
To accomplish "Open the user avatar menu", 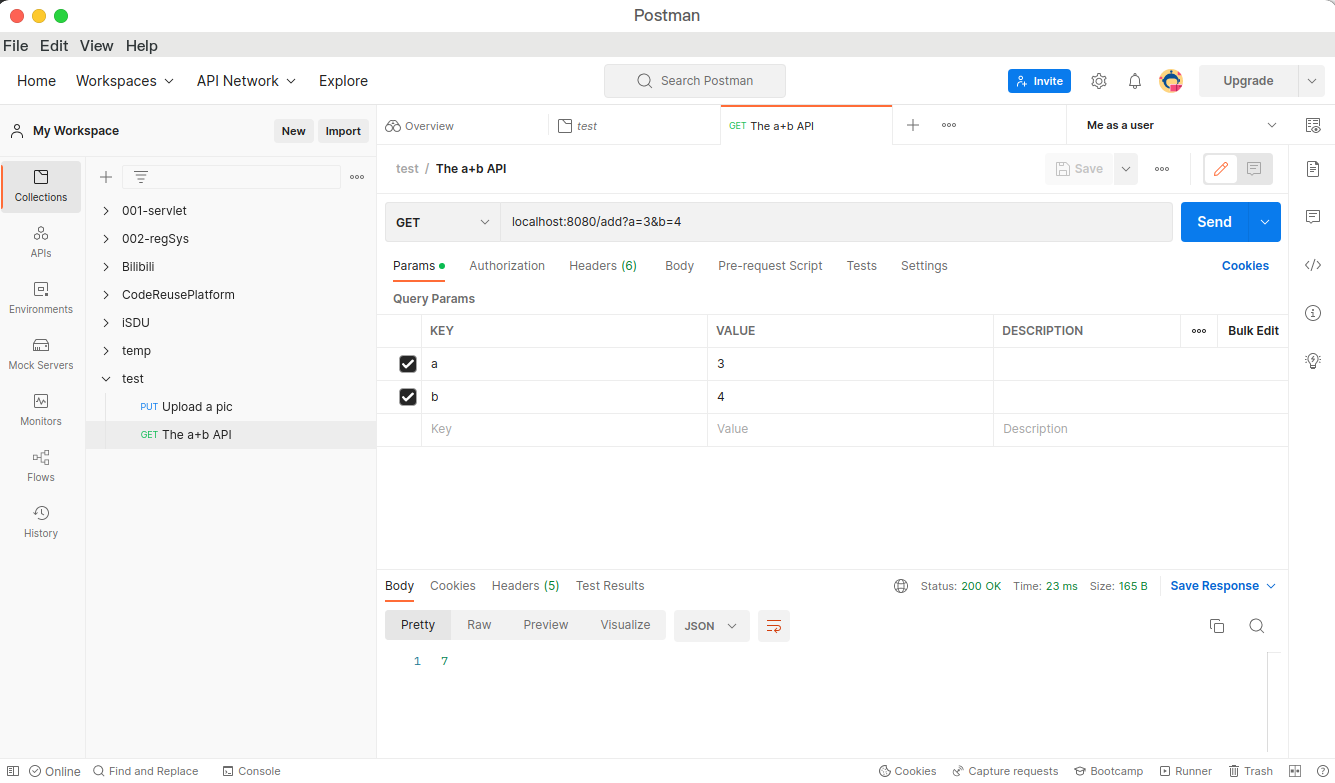I will pos(1171,81).
